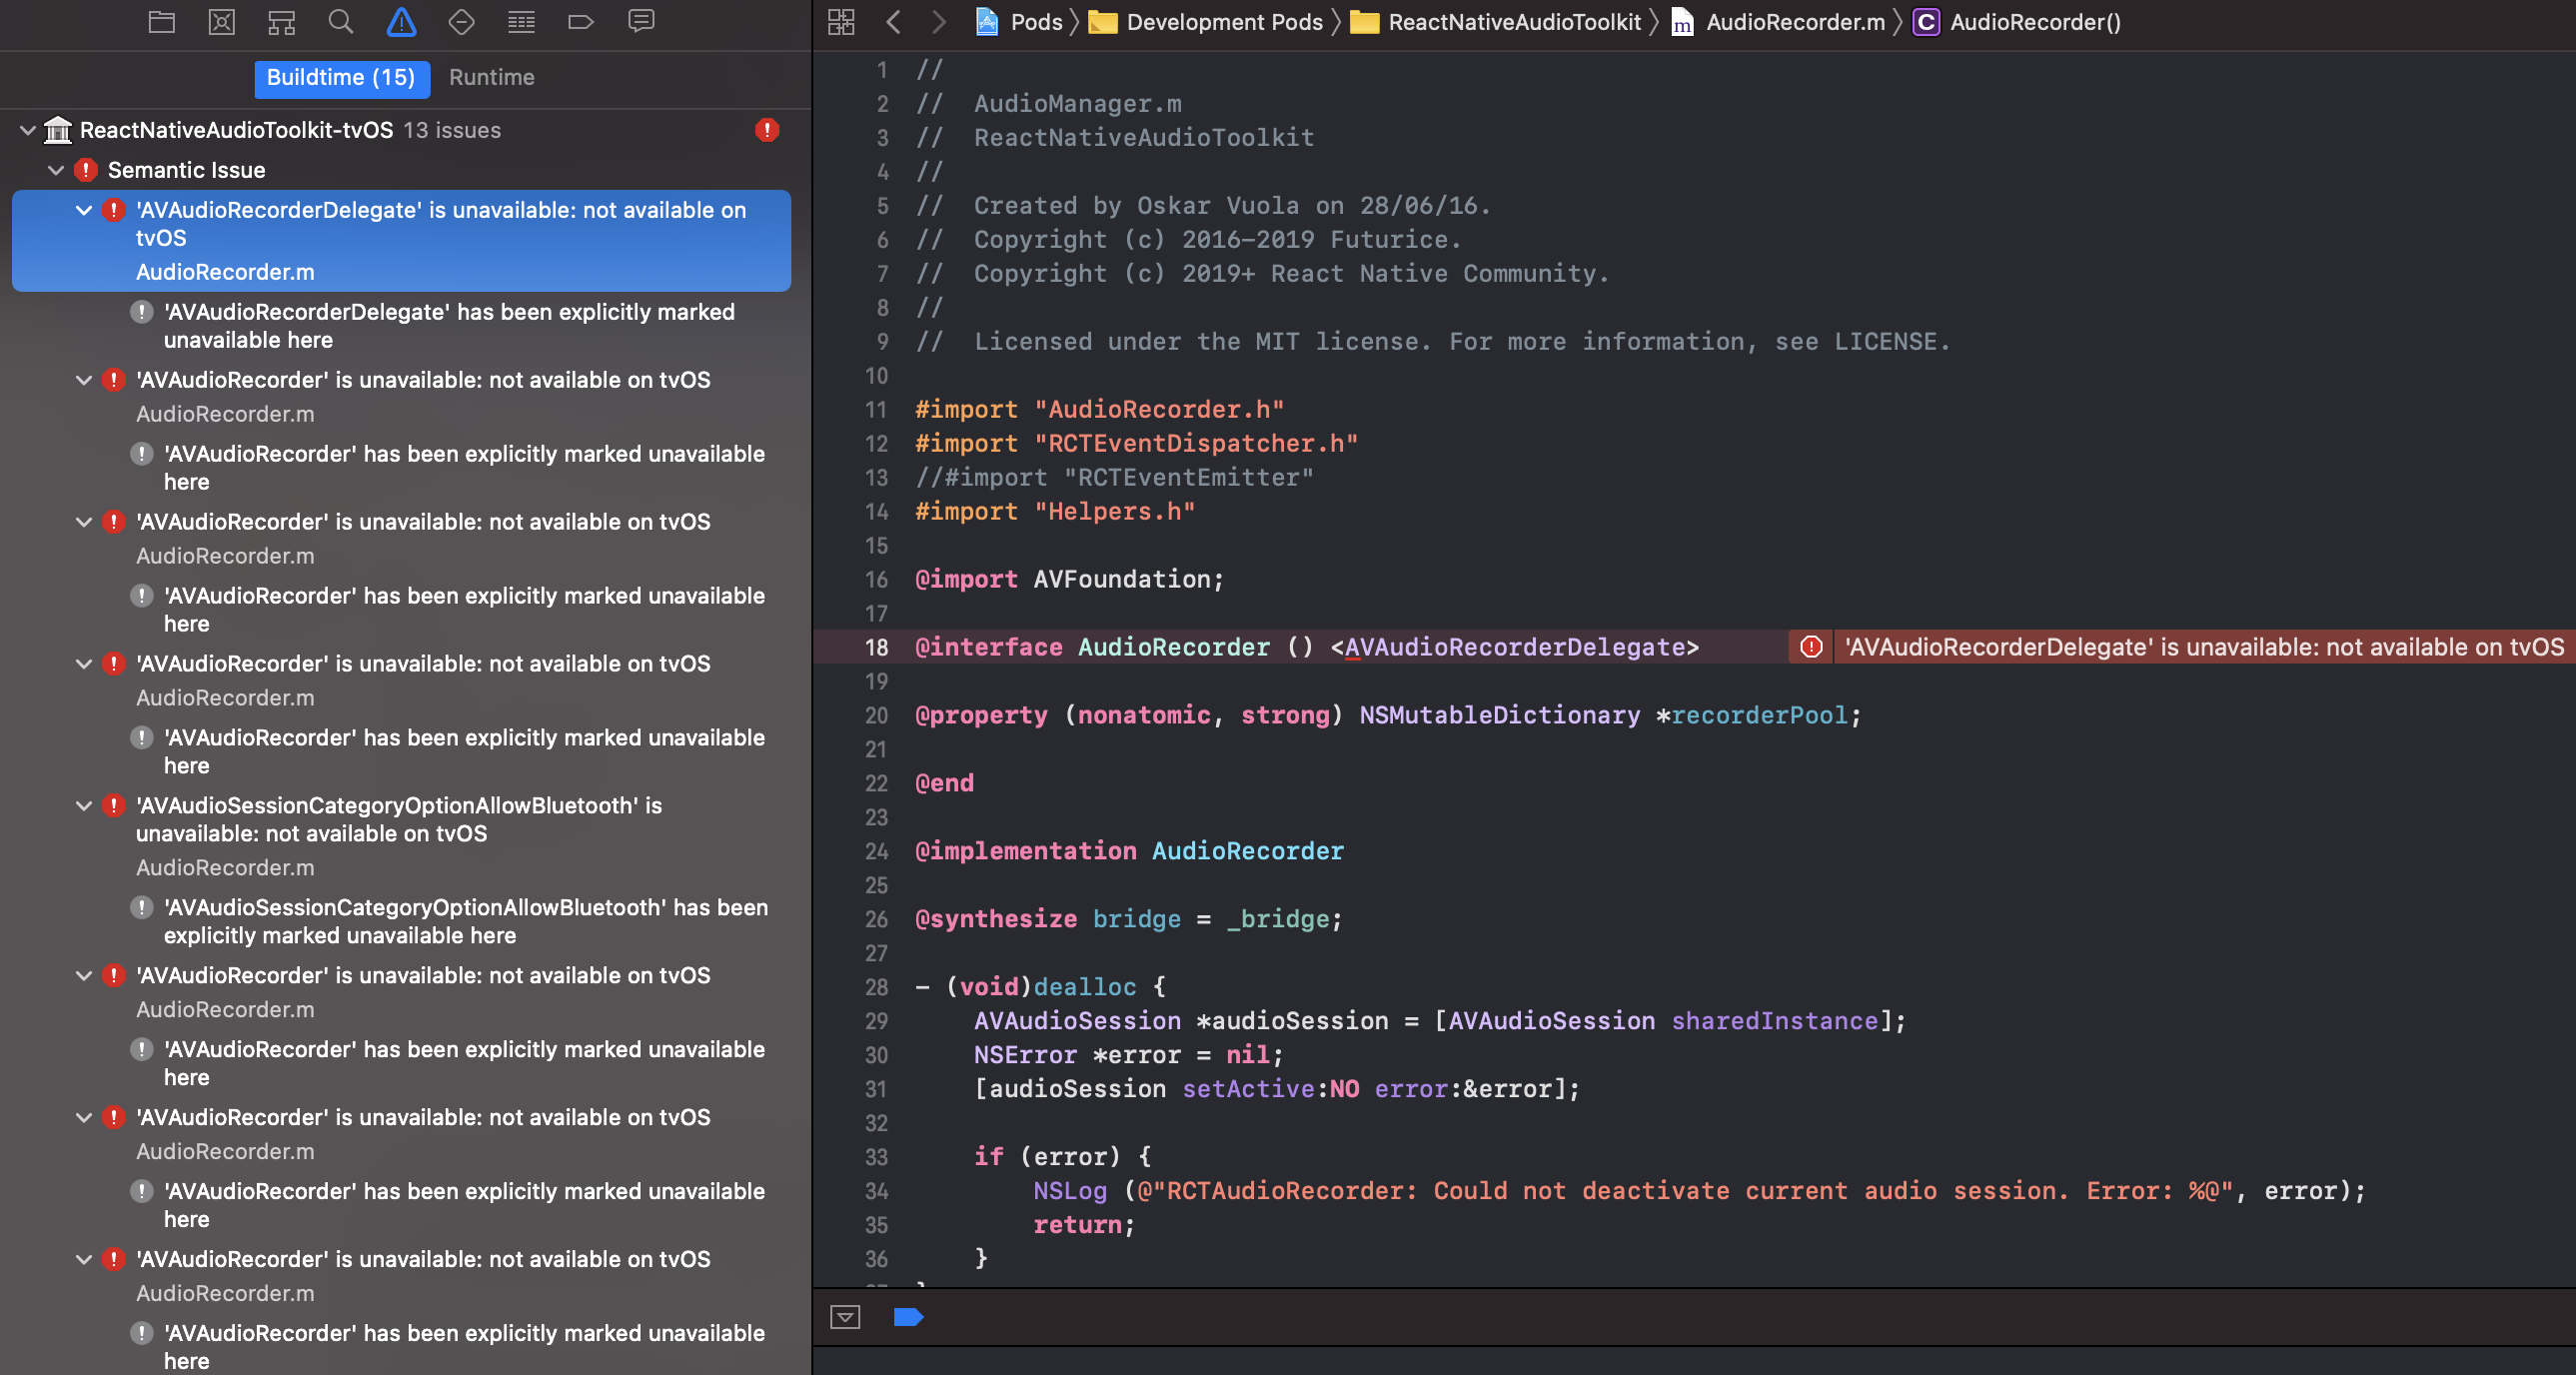Navigate back using the editor back arrow

(x=893, y=21)
